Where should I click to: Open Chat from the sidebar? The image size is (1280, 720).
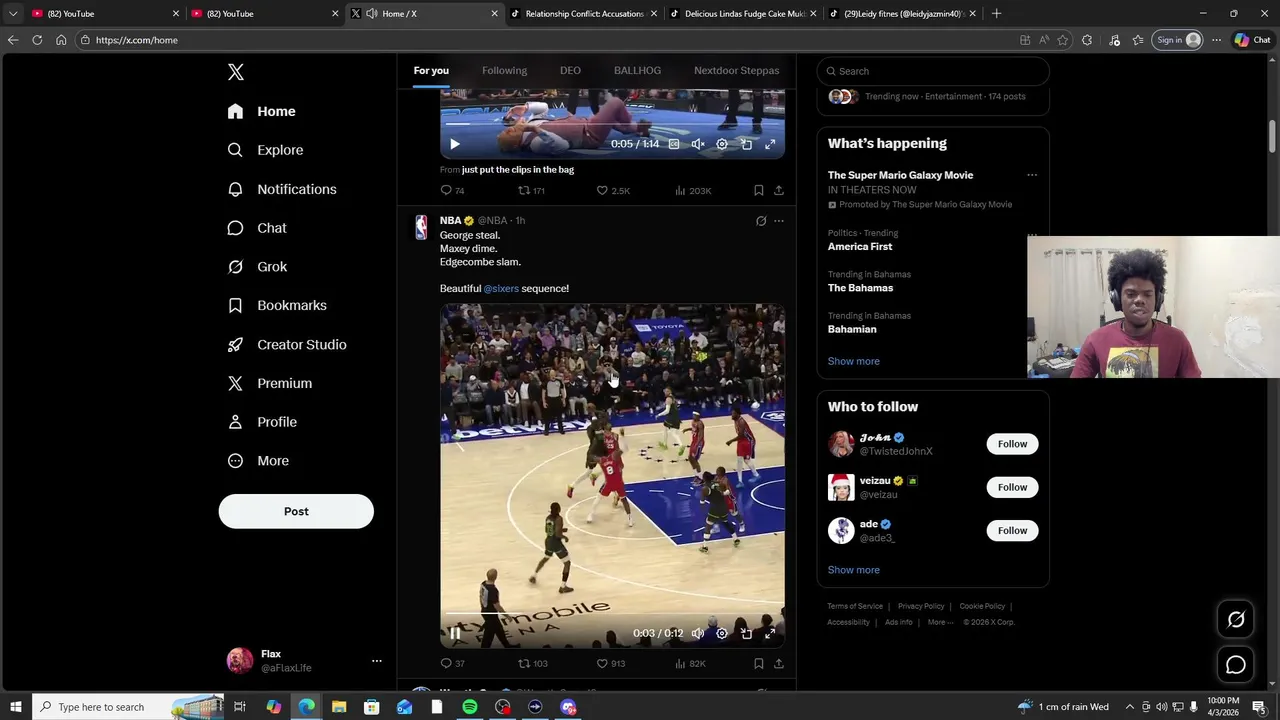258,228
